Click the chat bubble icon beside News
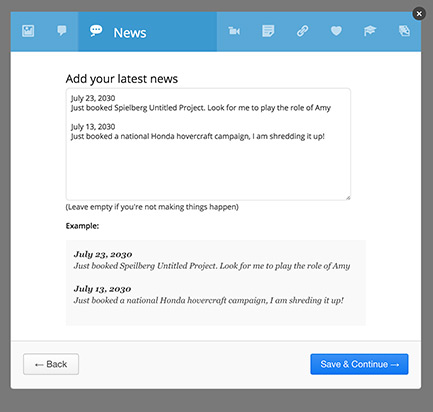433x412 pixels. point(96,31)
